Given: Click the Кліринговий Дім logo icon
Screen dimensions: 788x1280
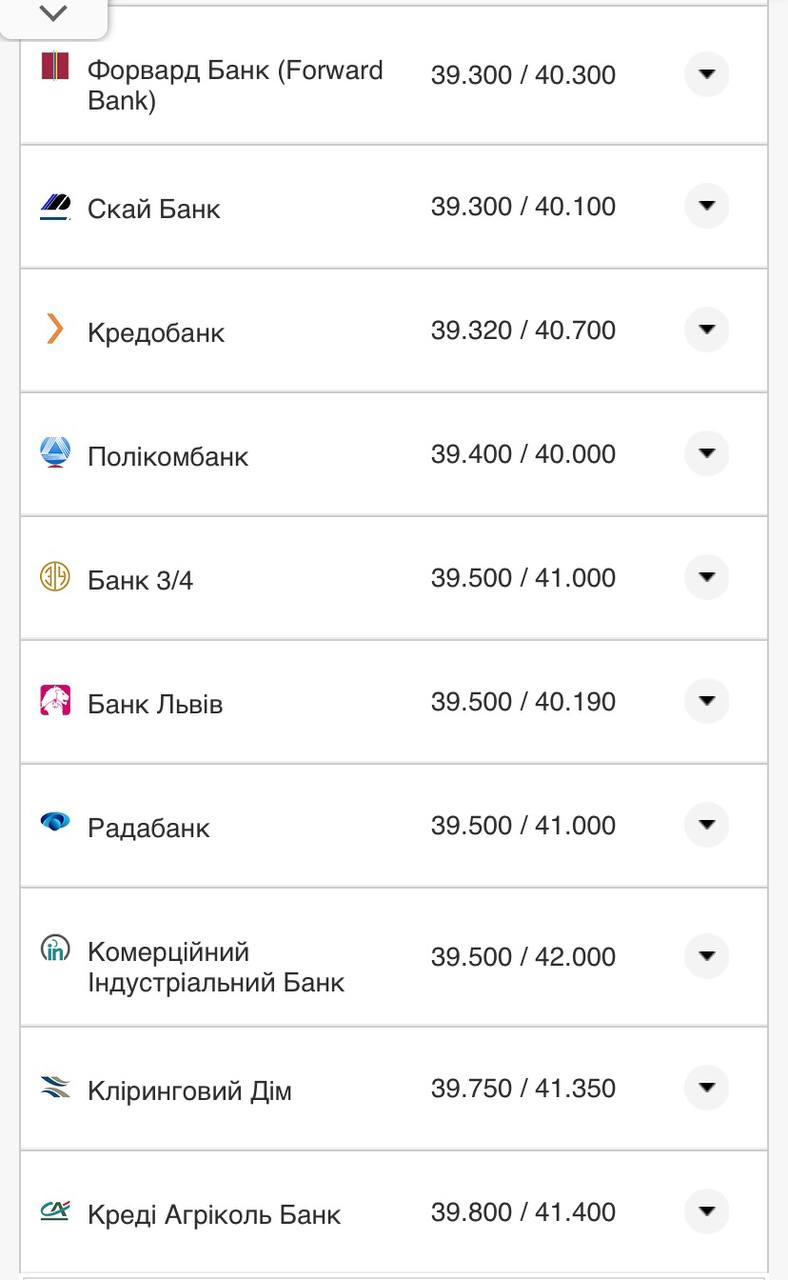Looking at the screenshot, I should tap(55, 1087).
